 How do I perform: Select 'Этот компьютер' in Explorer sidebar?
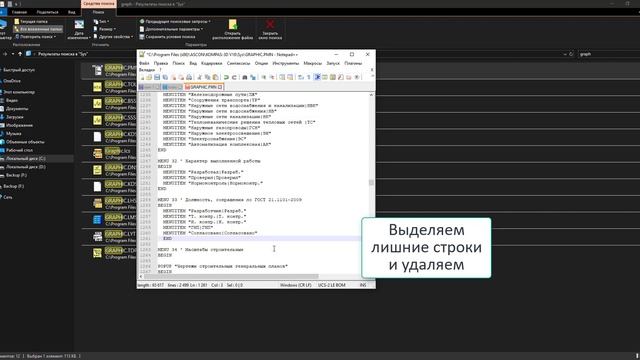[19, 92]
